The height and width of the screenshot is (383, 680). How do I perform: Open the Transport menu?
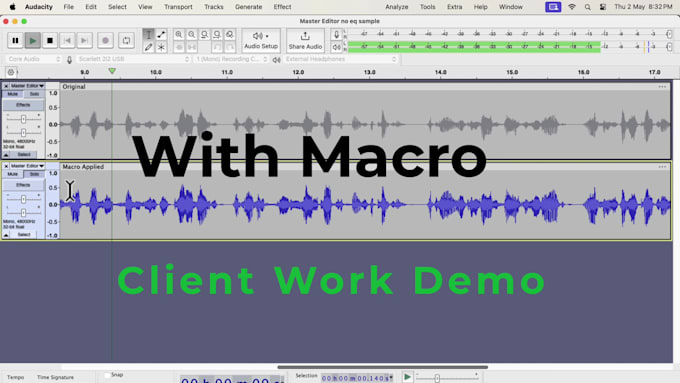coord(178,7)
